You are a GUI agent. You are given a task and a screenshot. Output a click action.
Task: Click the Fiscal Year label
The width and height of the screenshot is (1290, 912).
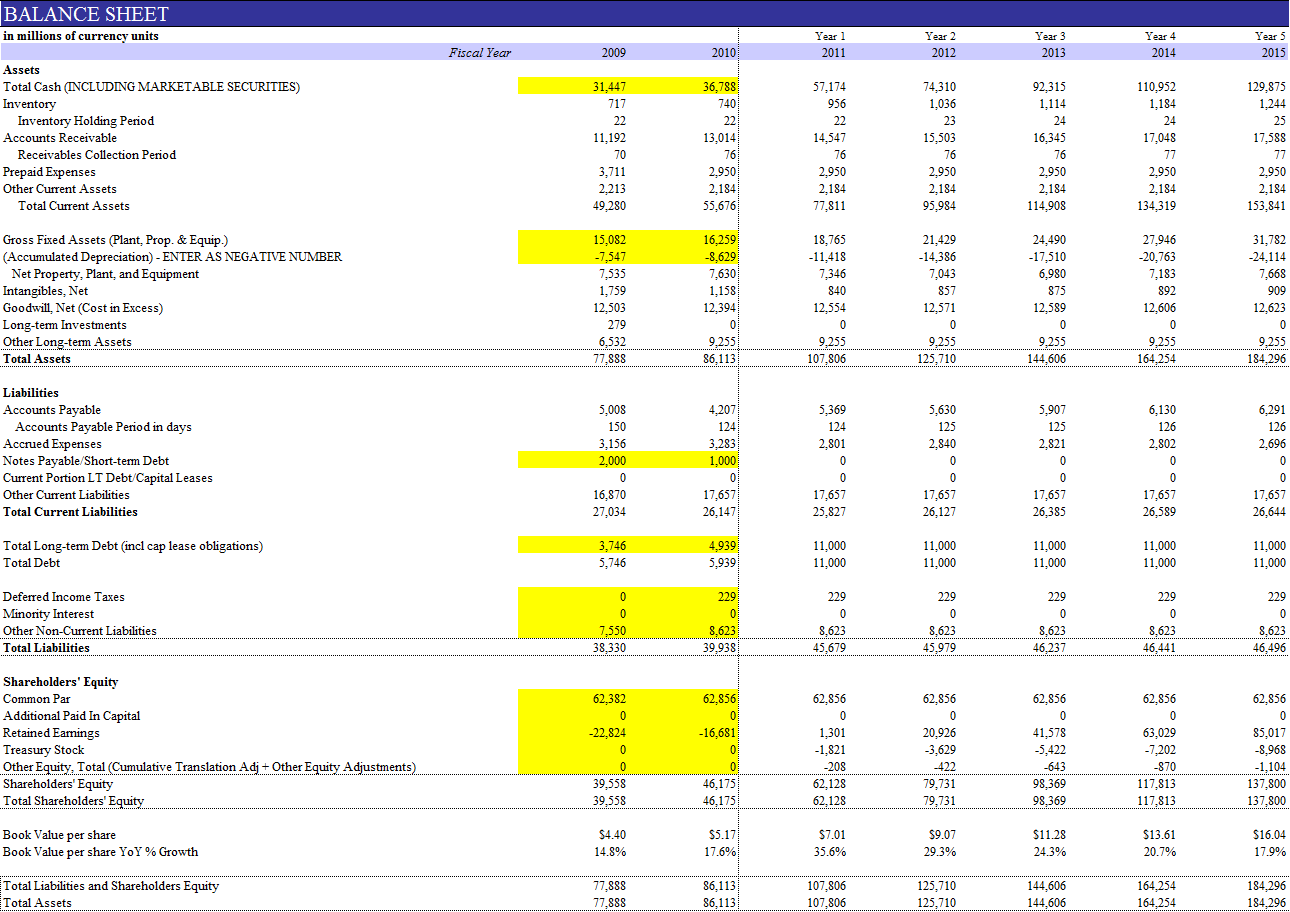click(480, 53)
